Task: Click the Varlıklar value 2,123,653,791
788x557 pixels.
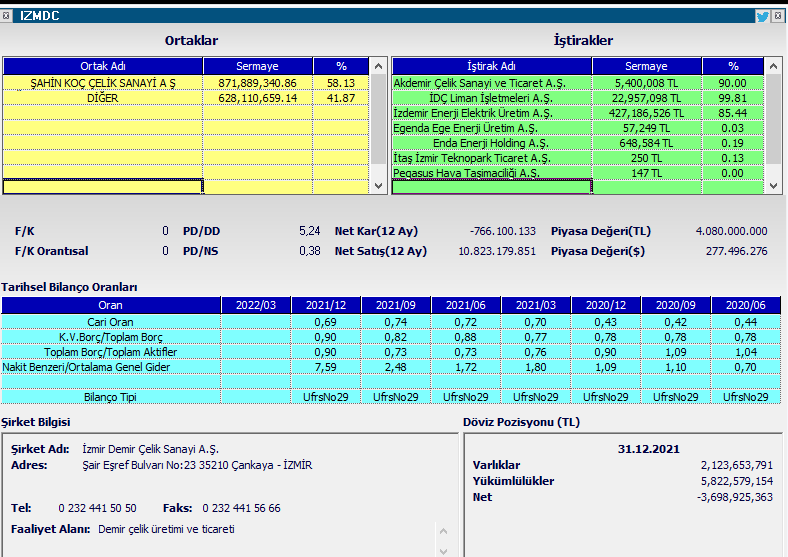Action: [x=737, y=465]
